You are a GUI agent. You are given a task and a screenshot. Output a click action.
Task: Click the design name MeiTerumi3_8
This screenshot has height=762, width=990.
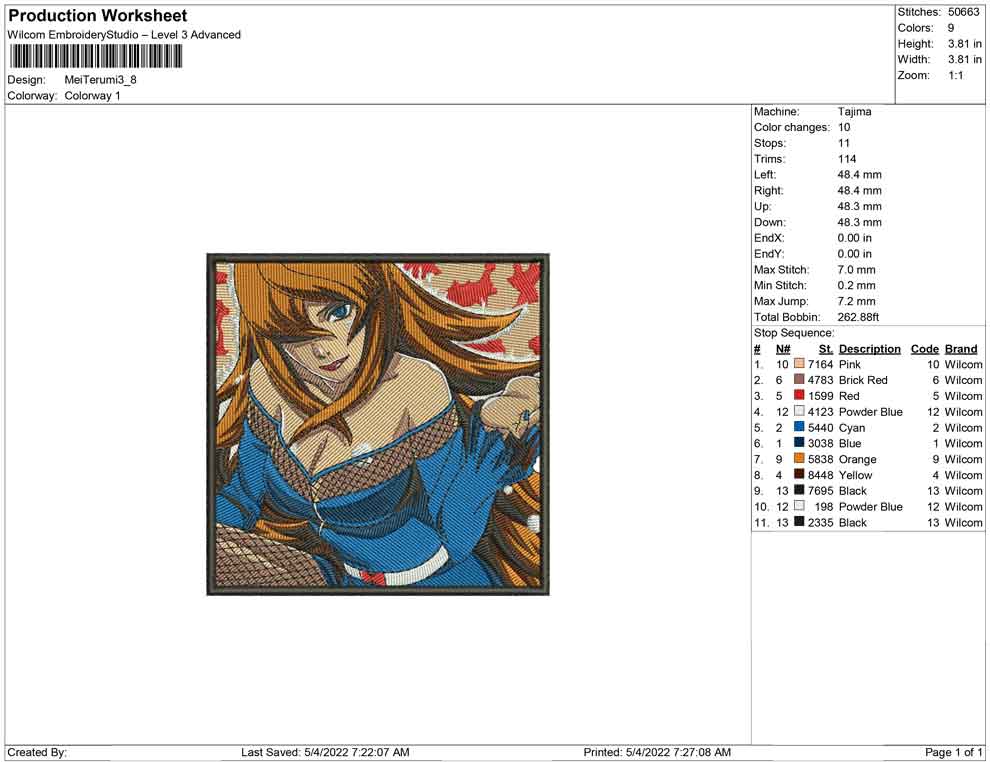100,80
